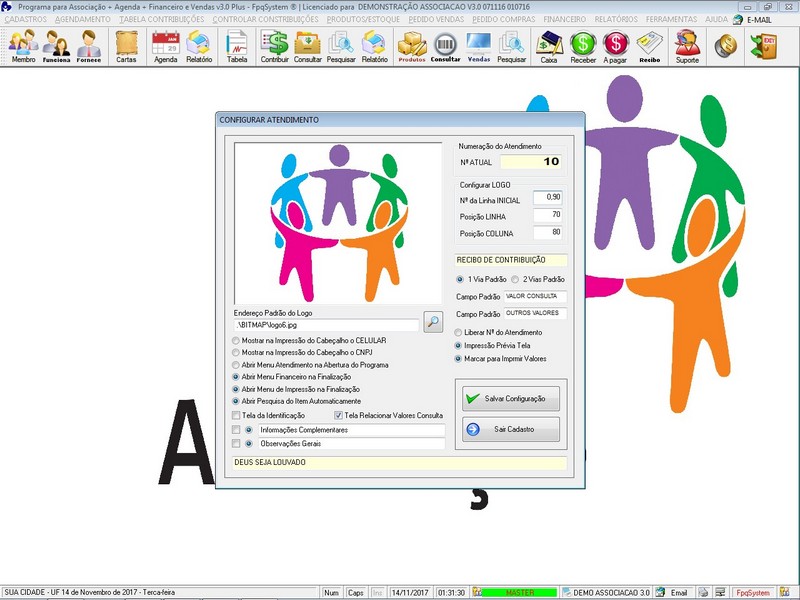Viewport: 800px width, 600px height.
Task: Browse for logo file with magnifier button
Action: tap(433, 322)
